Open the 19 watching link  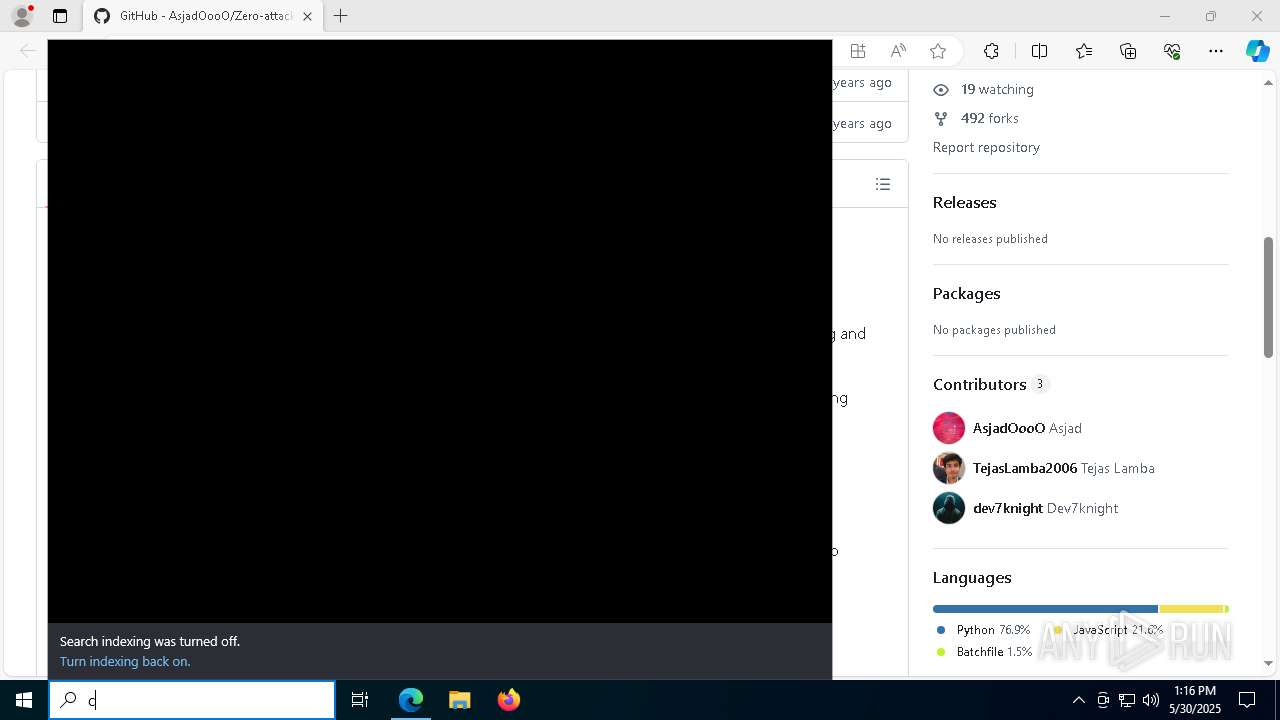point(997,89)
